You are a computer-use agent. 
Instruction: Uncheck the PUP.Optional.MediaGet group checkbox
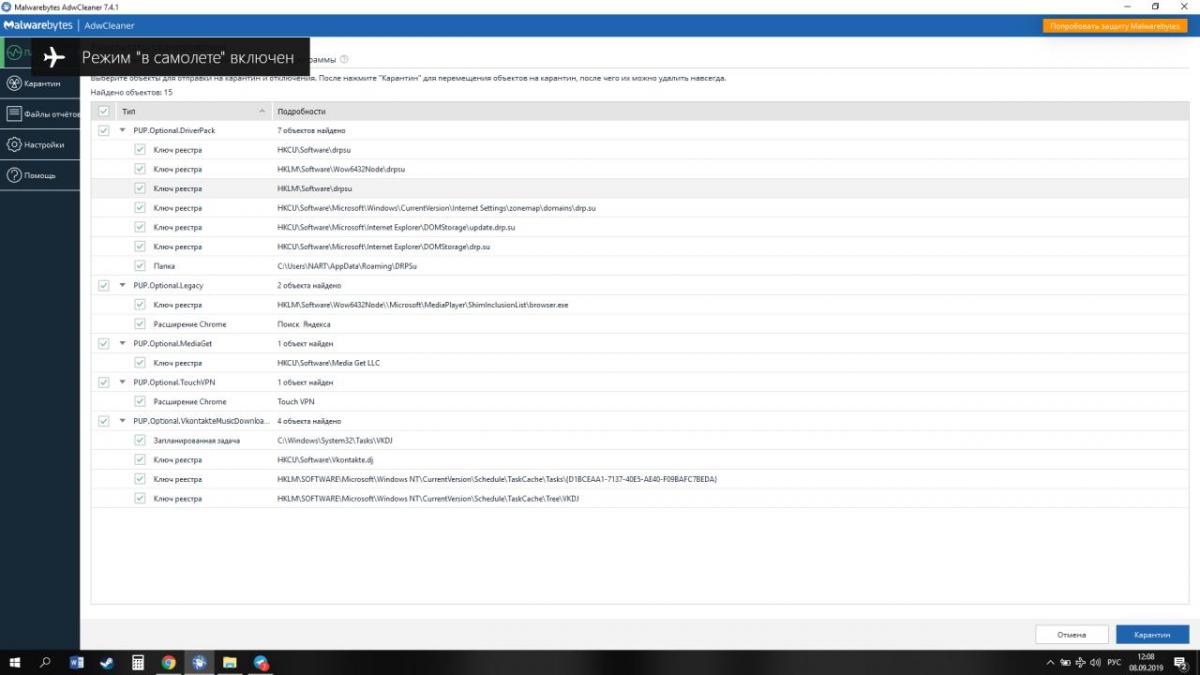[x=104, y=343]
